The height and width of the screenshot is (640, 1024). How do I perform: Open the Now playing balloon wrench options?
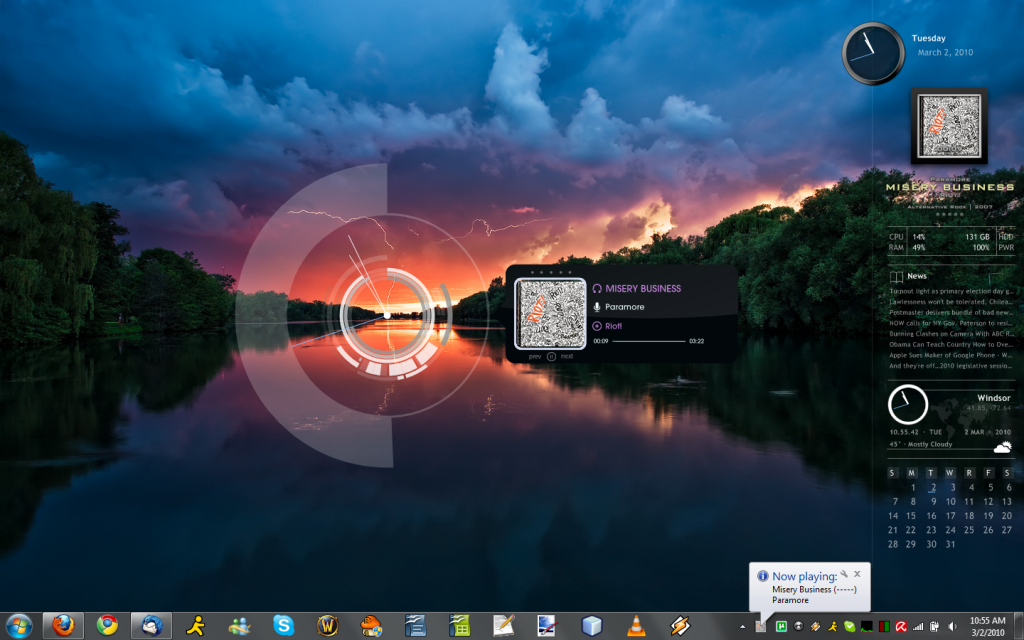click(x=844, y=574)
